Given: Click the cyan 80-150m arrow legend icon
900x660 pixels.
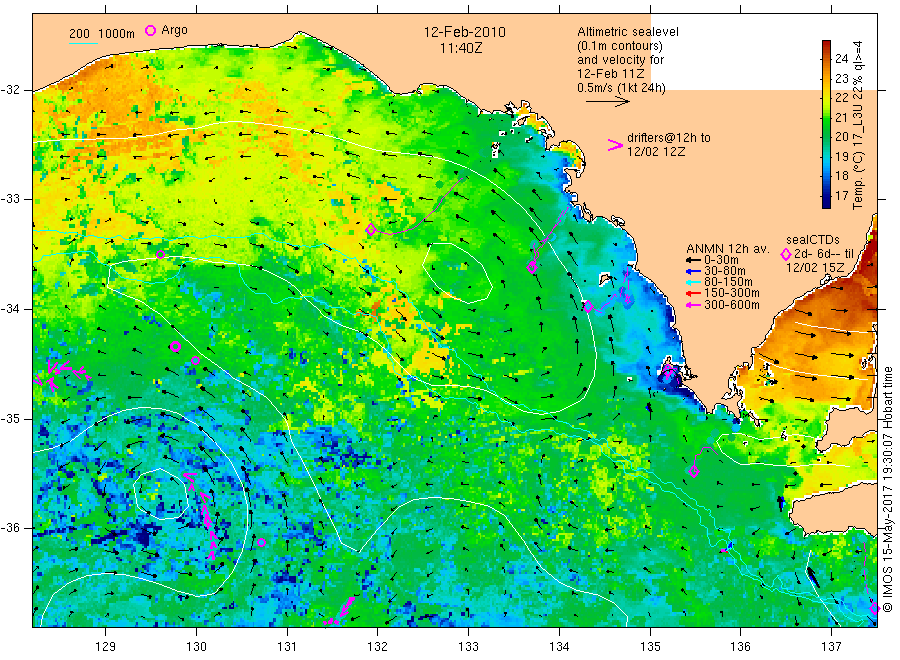Looking at the screenshot, I should point(693,282).
